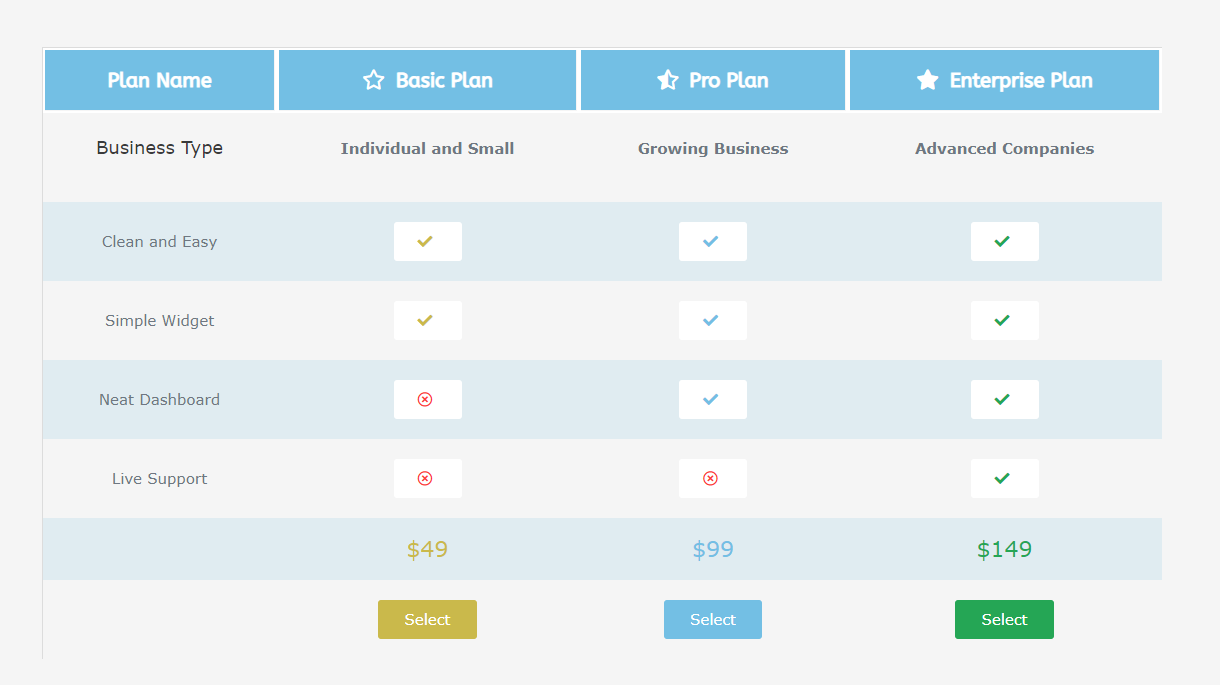Click the red cross for Basic Neat Dashboard
The height and width of the screenshot is (685, 1220).
(425, 400)
